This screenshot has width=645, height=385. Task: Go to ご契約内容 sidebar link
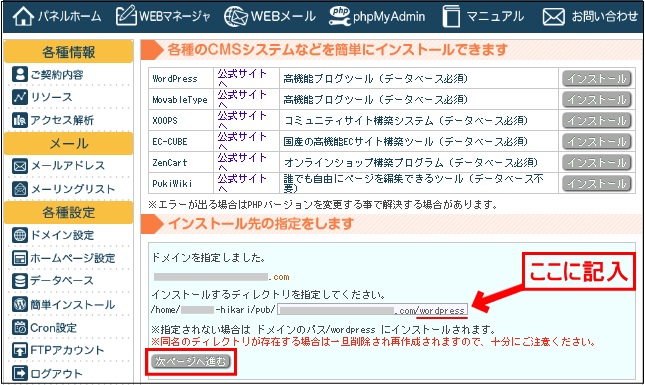tap(57, 75)
